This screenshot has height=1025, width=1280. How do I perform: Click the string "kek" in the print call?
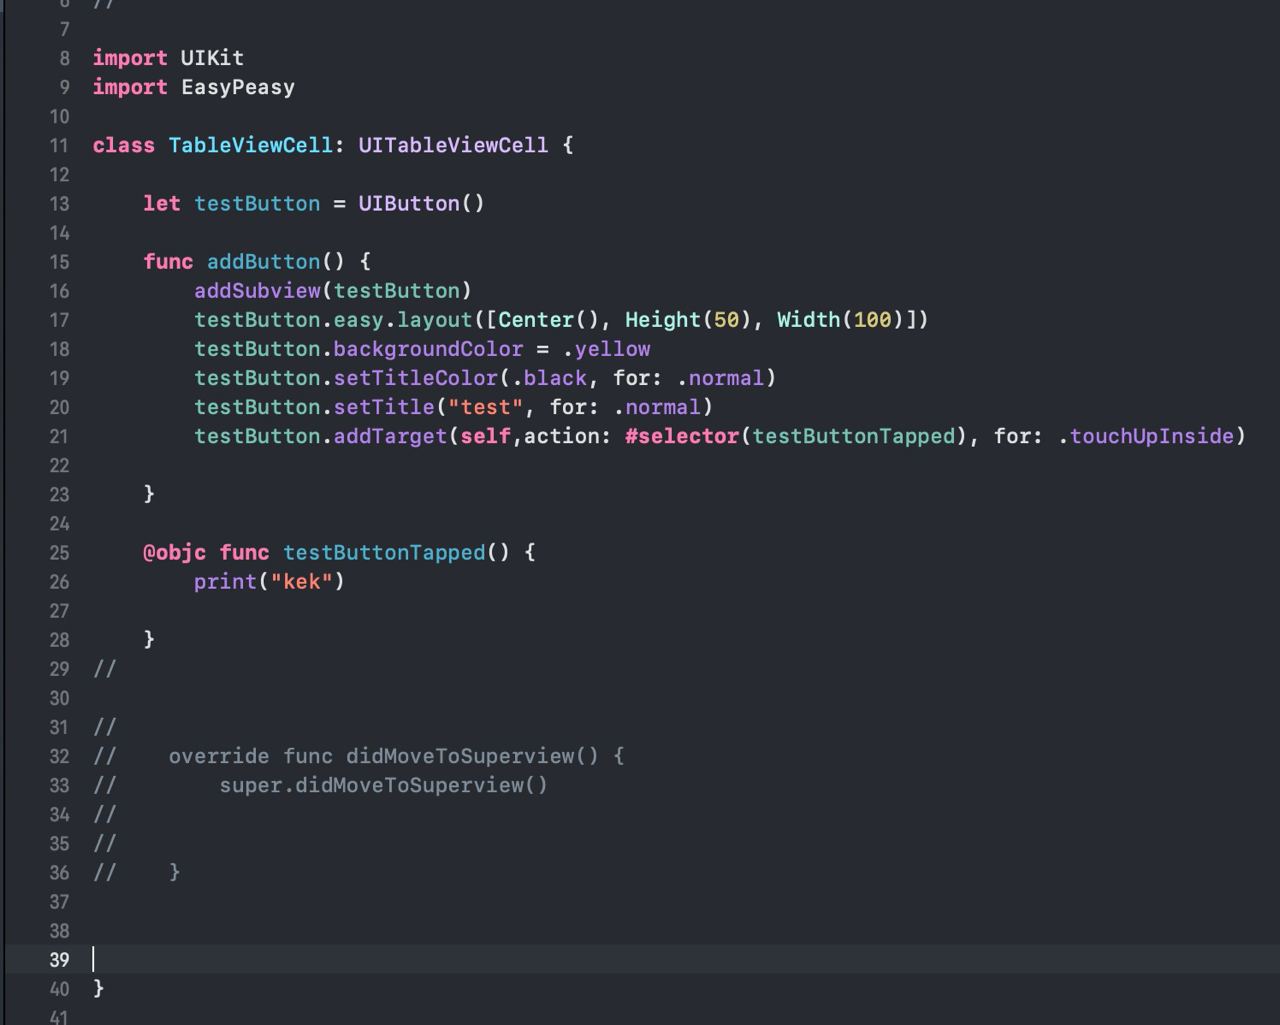[301, 581]
